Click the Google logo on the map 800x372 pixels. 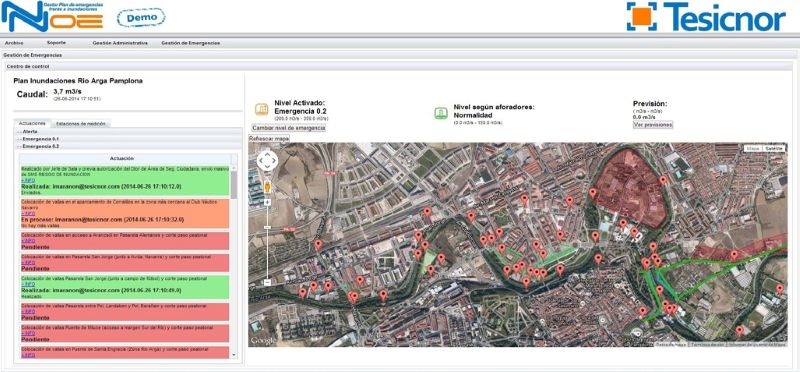point(262,340)
